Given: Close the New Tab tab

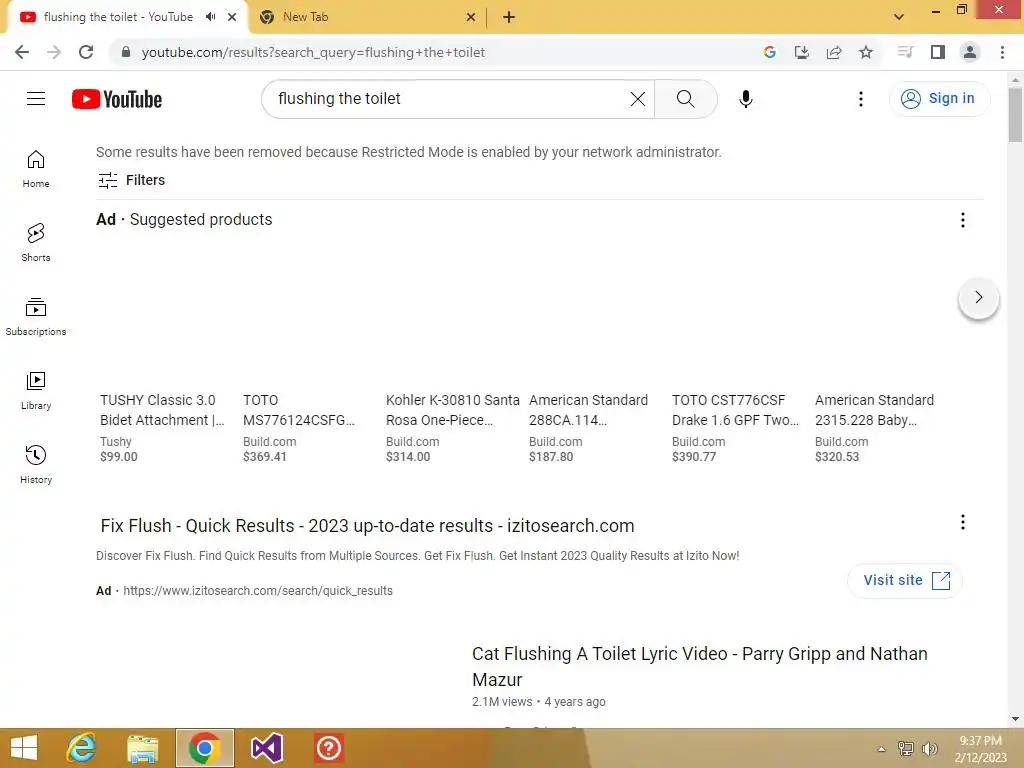Looking at the screenshot, I should (471, 17).
